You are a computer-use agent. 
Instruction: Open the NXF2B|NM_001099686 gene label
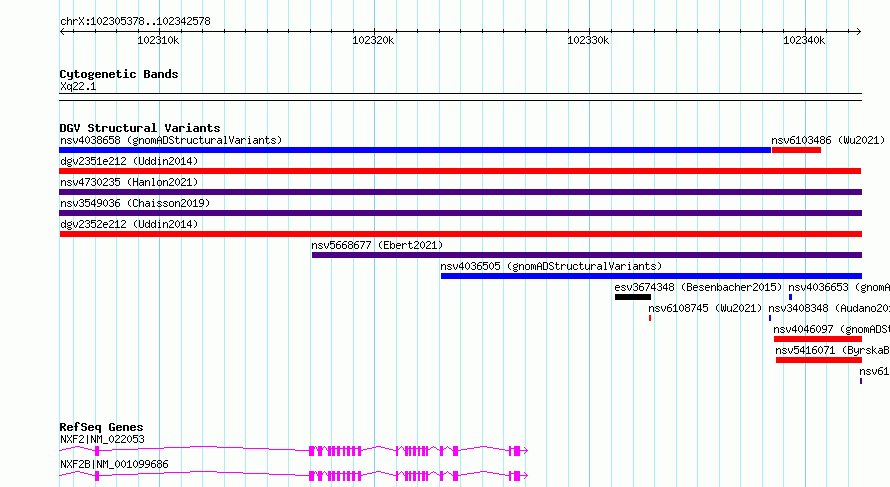pos(114,464)
